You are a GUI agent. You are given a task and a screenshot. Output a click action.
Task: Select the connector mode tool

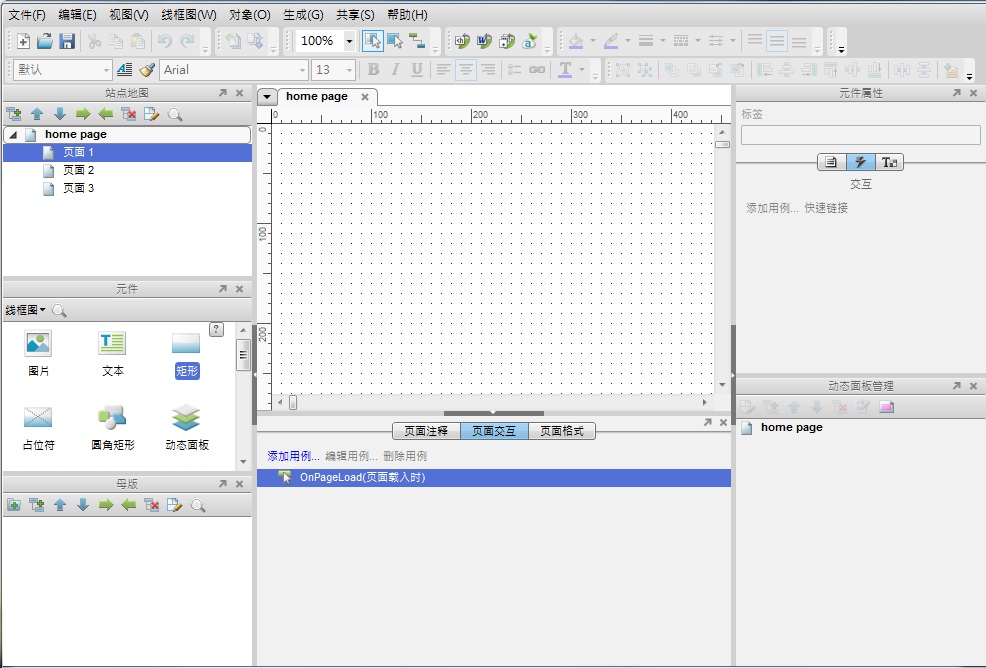[417, 42]
